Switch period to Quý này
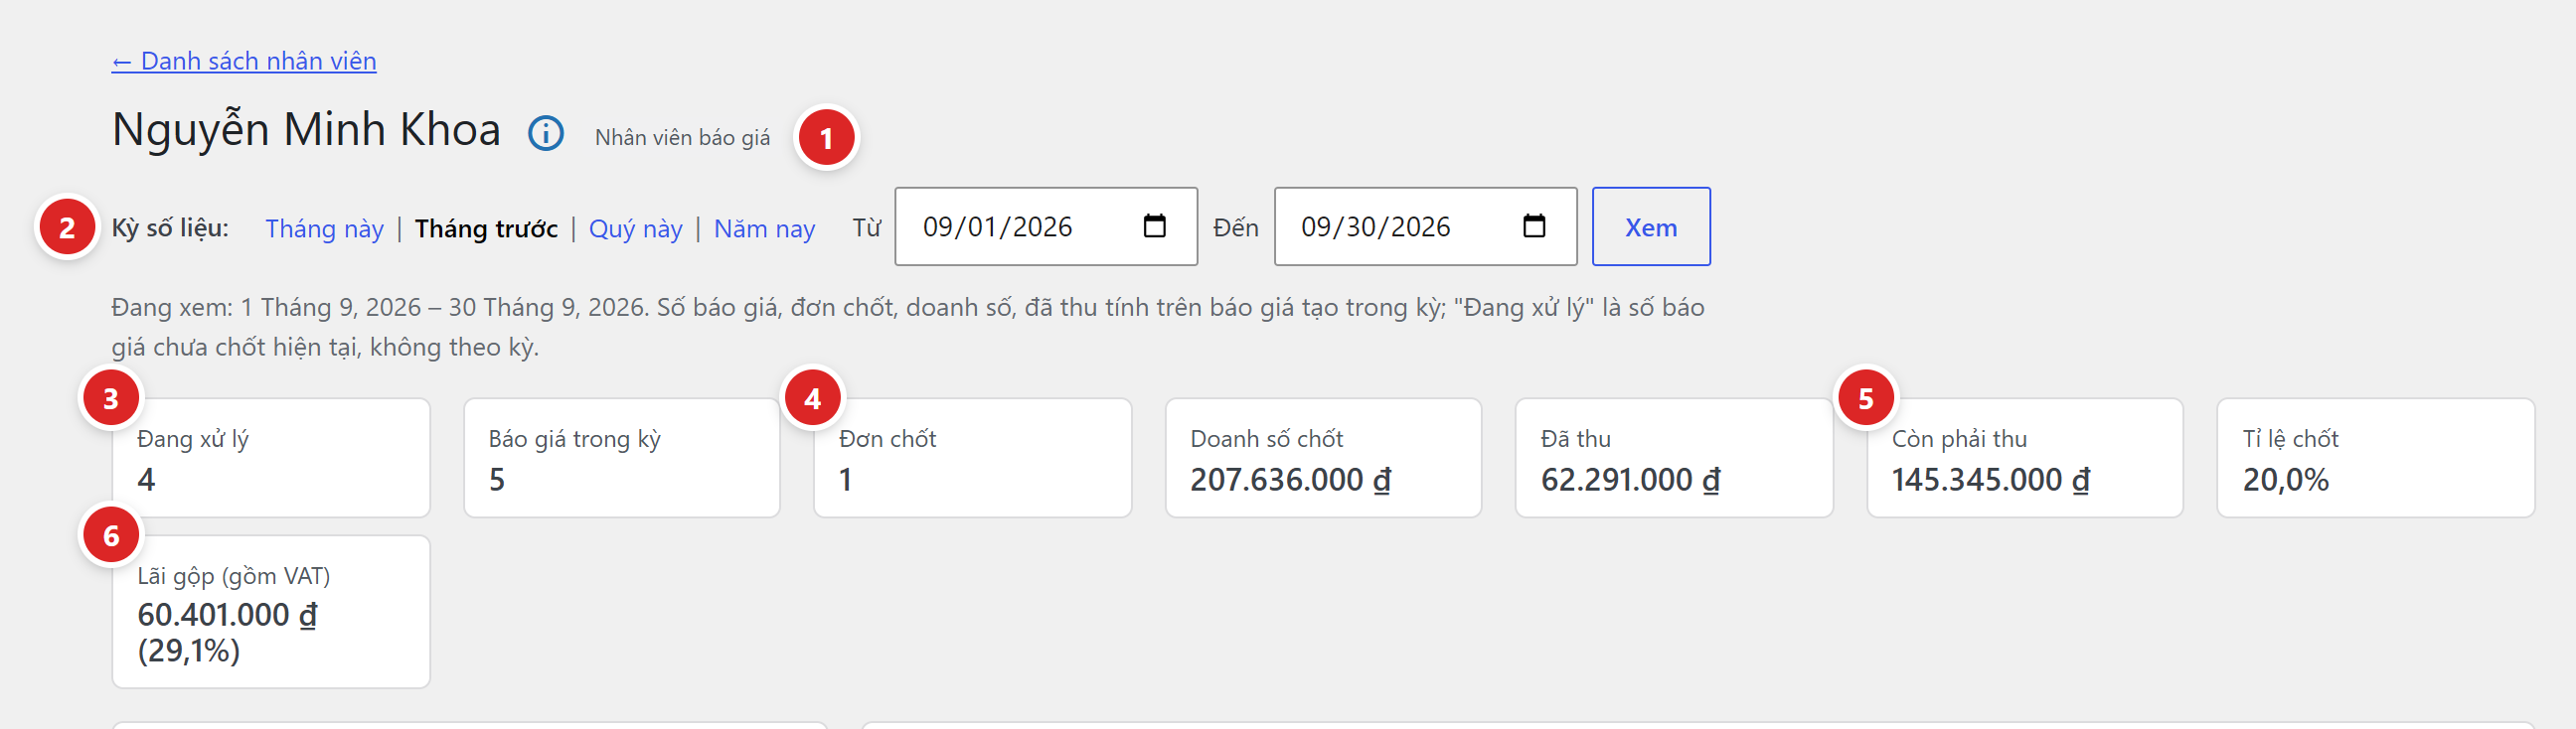This screenshot has height=729, width=2576. tap(636, 228)
